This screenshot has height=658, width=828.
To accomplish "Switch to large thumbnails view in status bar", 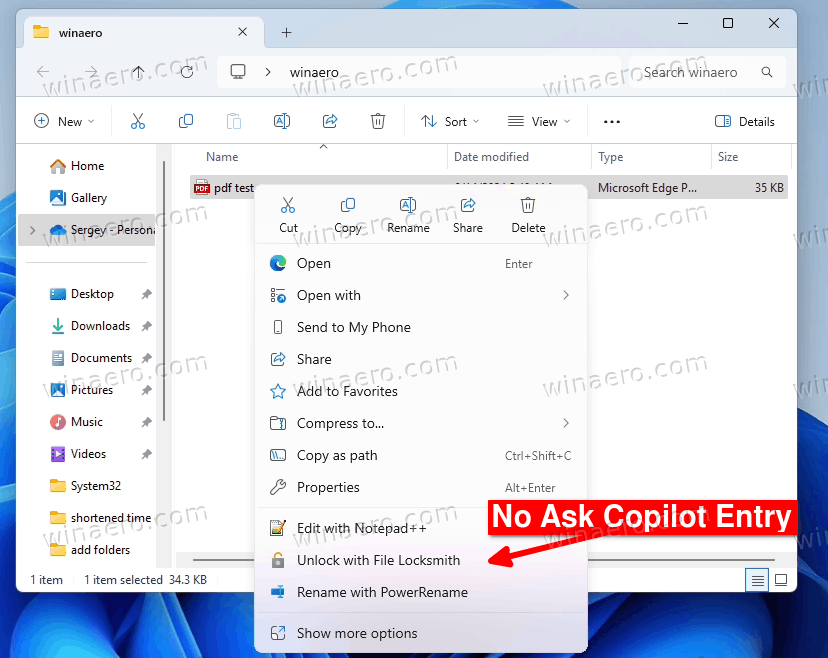I will [x=781, y=580].
